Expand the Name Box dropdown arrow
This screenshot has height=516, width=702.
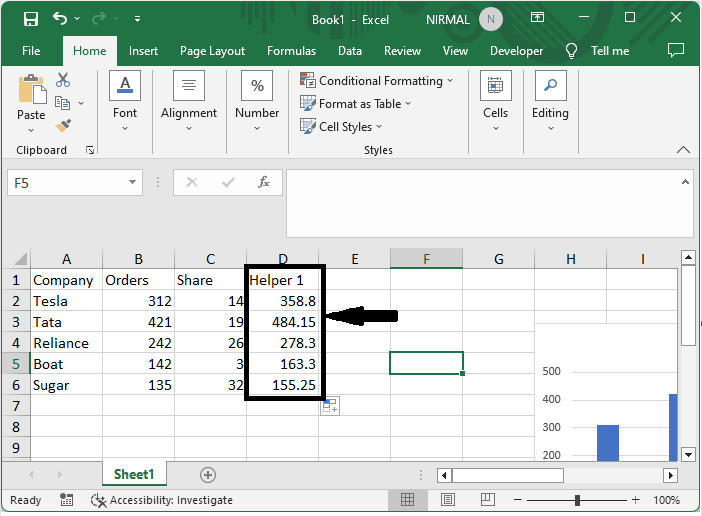click(x=133, y=183)
